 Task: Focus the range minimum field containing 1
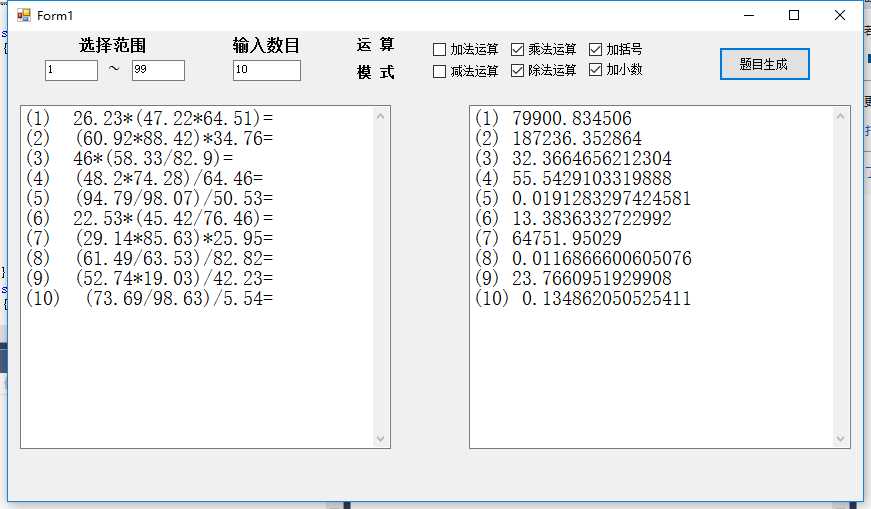71,71
